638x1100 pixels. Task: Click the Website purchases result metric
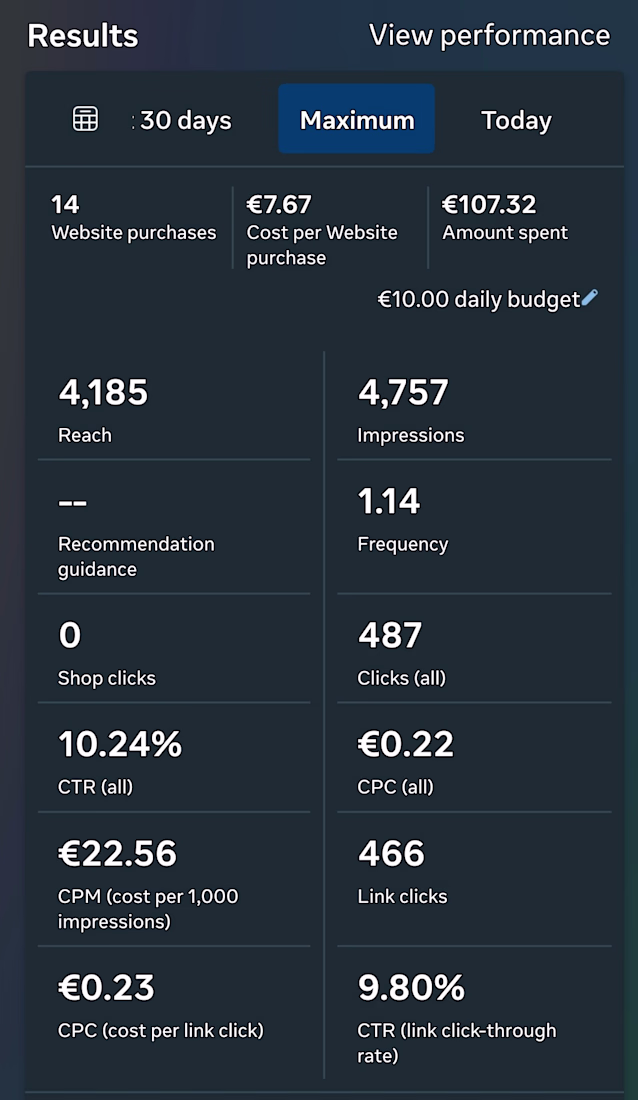(x=133, y=218)
